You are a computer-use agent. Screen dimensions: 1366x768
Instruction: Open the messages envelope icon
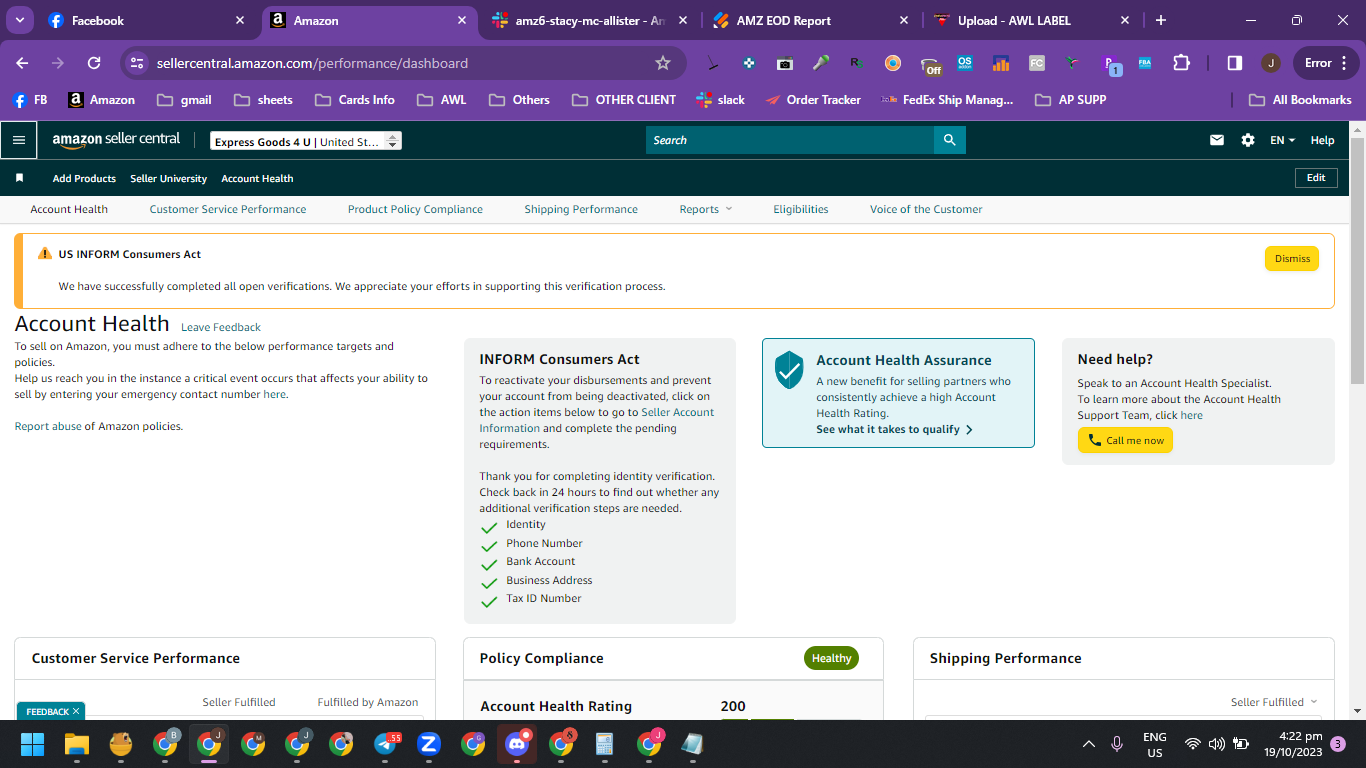click(x=1217, y=140)
